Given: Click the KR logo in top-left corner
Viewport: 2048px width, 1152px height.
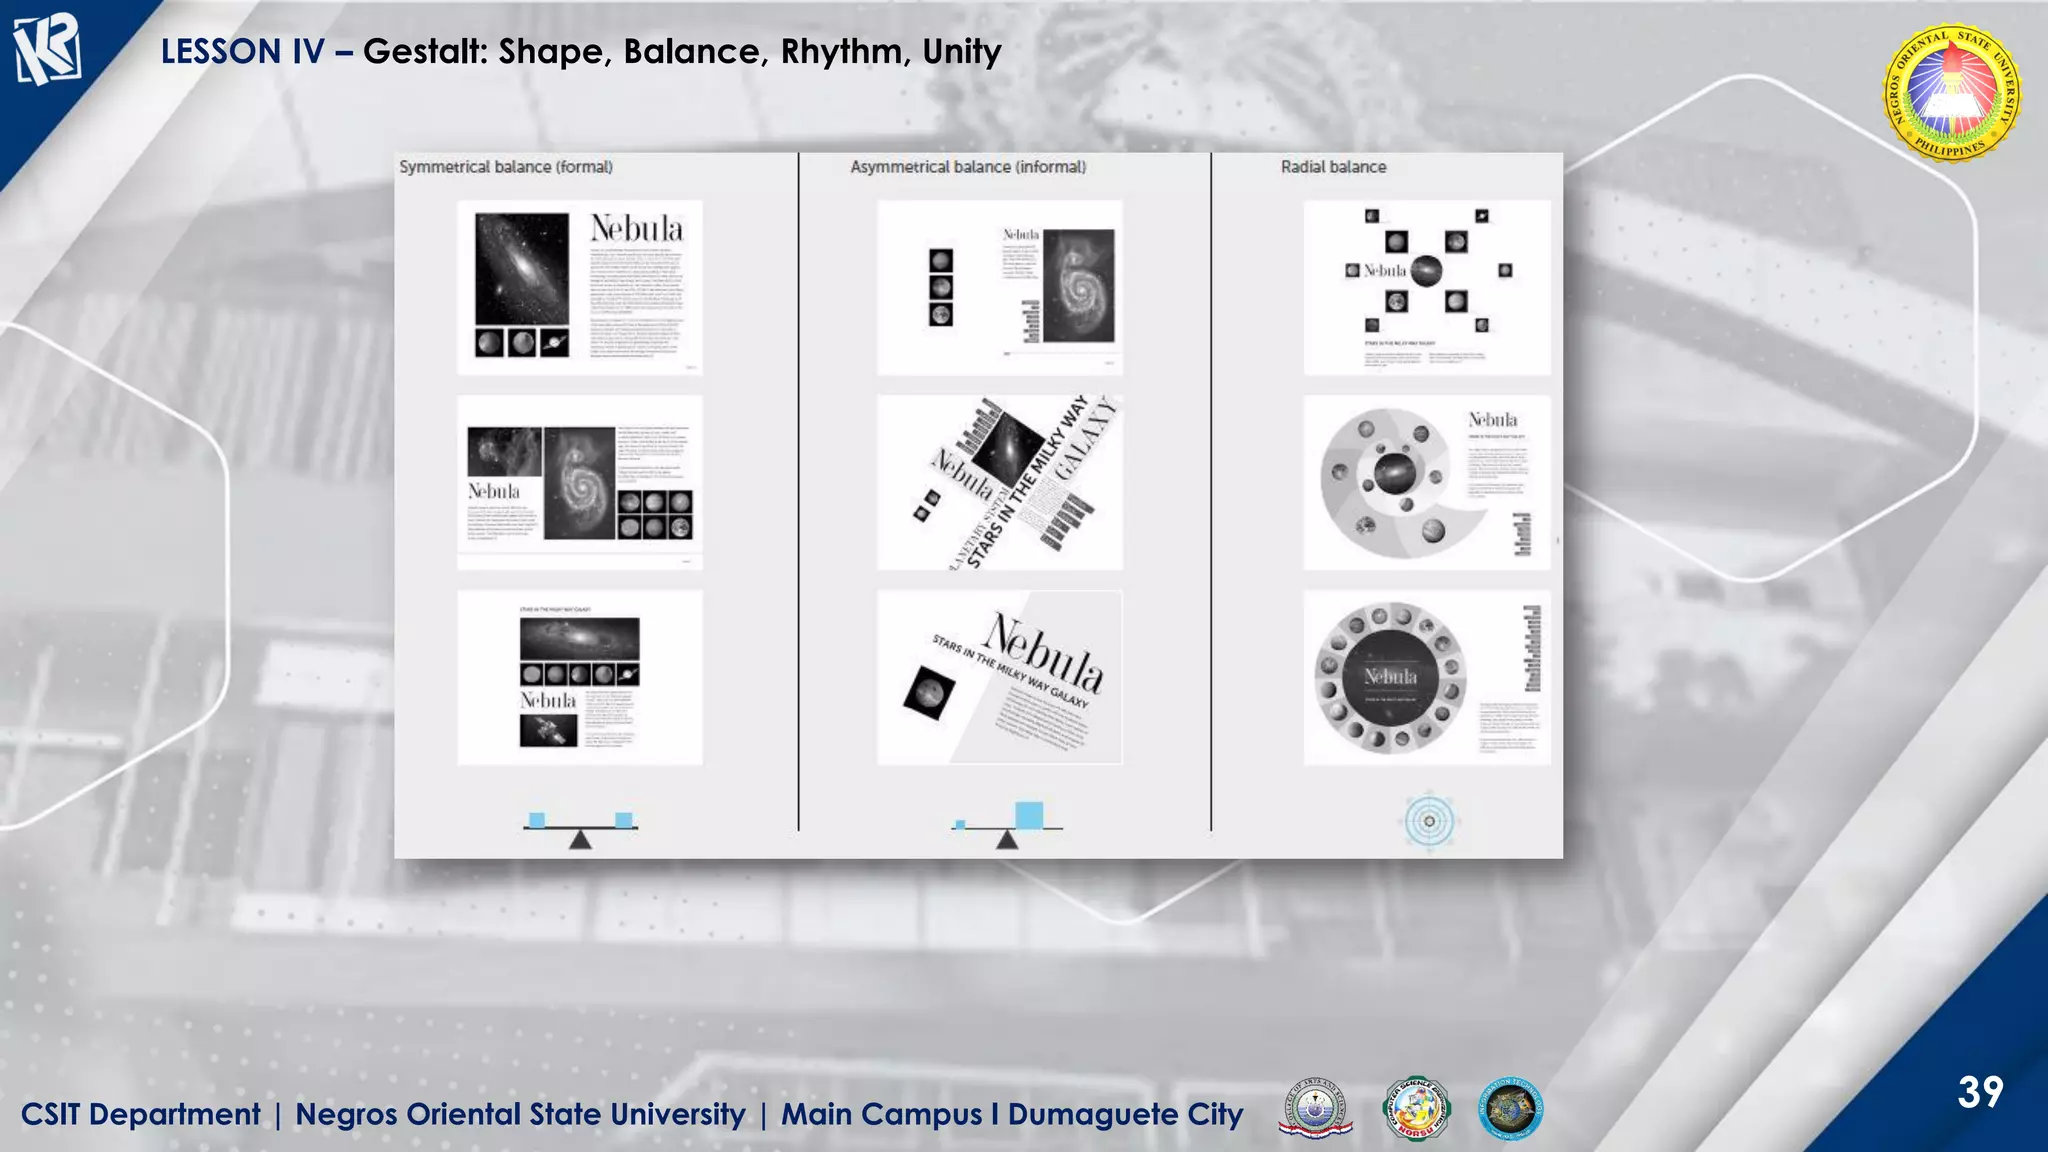Looking at the screenshot, I should tap(46, 50).
